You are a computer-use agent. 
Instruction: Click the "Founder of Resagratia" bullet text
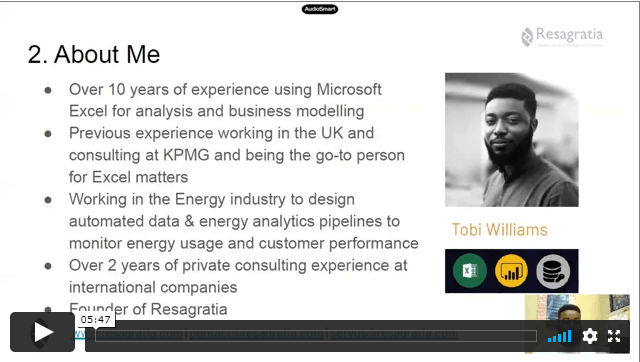coord(148,309)
